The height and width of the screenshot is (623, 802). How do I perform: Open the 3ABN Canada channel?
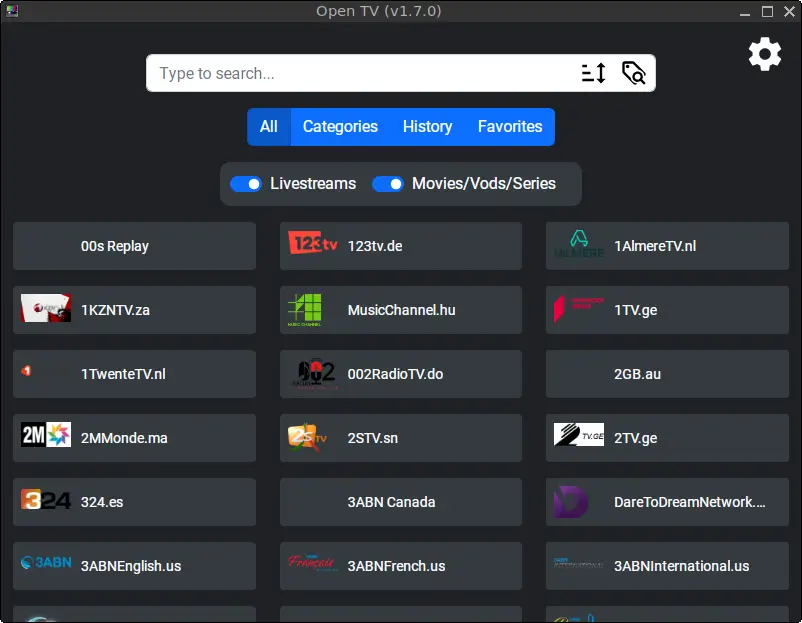point(400,502)
